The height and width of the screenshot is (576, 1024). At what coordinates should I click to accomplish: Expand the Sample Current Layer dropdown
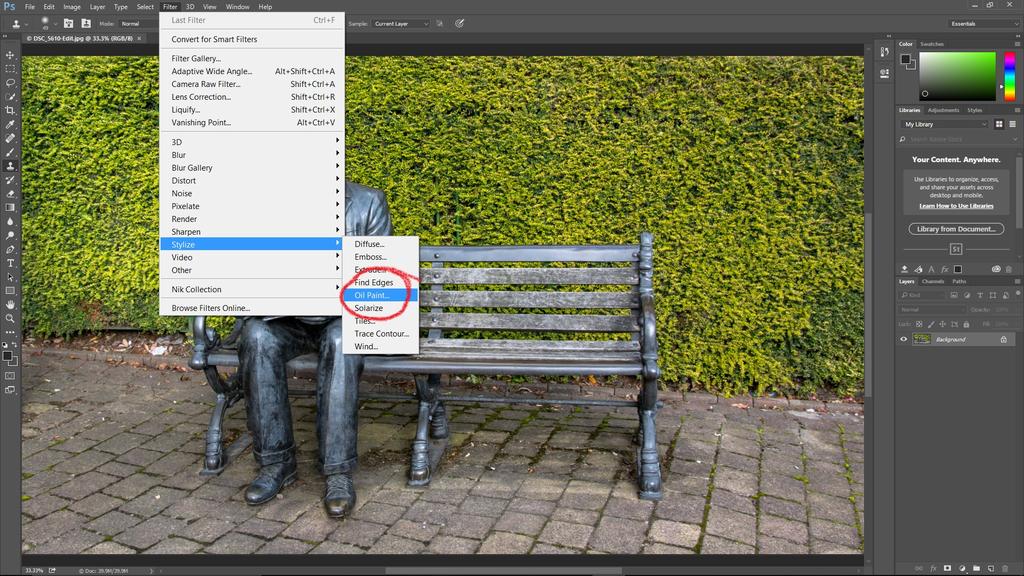(x=400, y=23)
